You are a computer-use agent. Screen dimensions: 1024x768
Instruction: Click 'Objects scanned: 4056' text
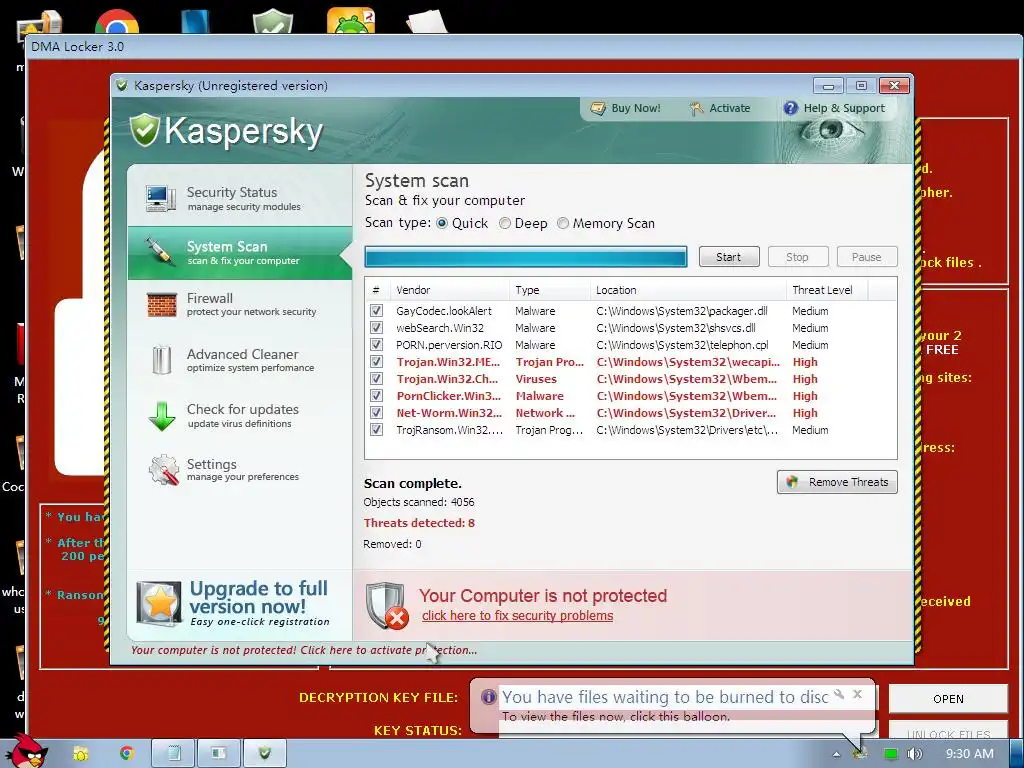click(x=419, y=502)
